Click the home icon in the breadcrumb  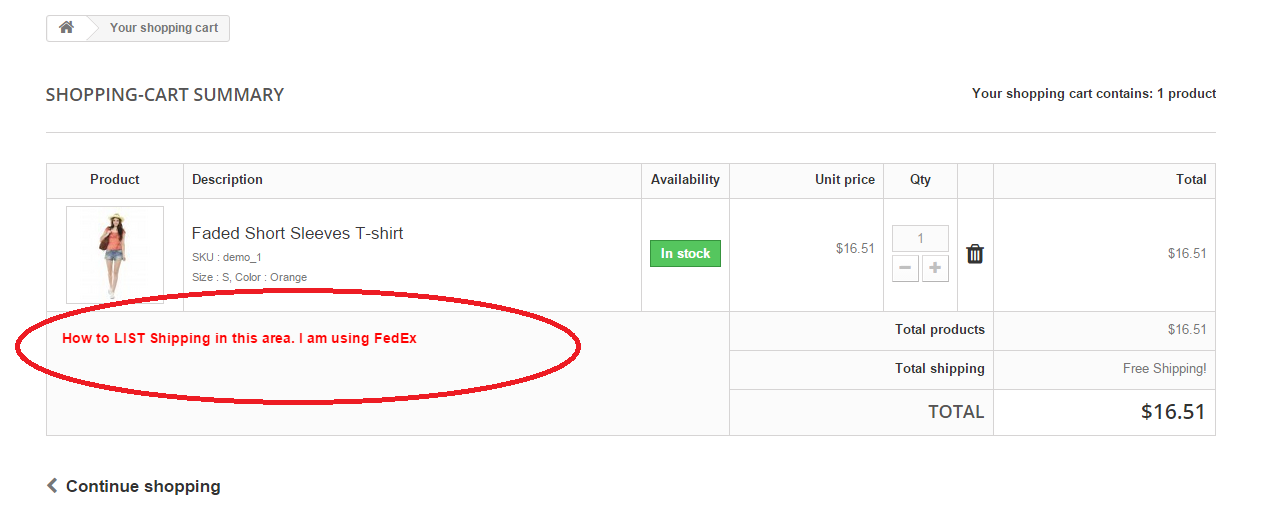(x=66, y=28)
